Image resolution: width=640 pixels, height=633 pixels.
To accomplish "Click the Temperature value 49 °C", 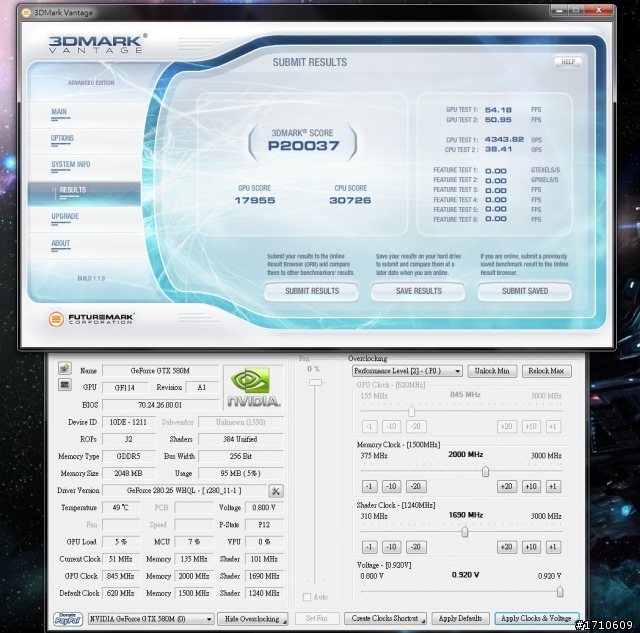I will point(121,508).
